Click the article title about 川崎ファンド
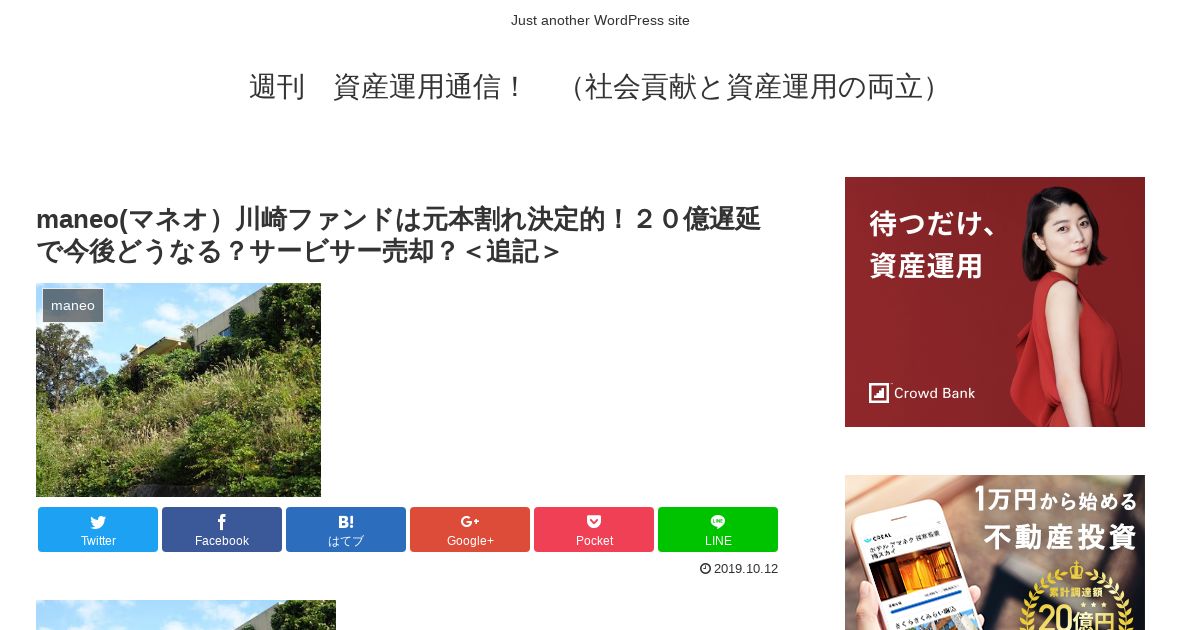The width and height of the screenshot is (1200, 630). 398,235
